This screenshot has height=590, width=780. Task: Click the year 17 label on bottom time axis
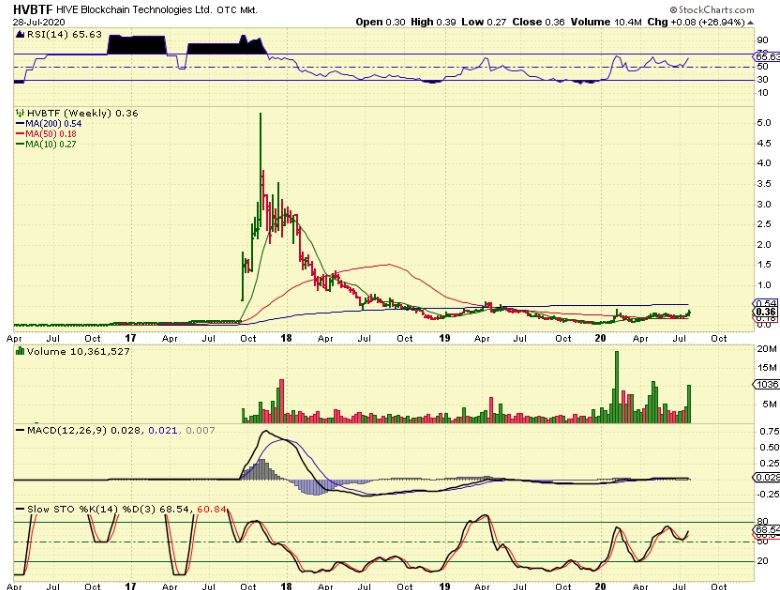[130, 586]
